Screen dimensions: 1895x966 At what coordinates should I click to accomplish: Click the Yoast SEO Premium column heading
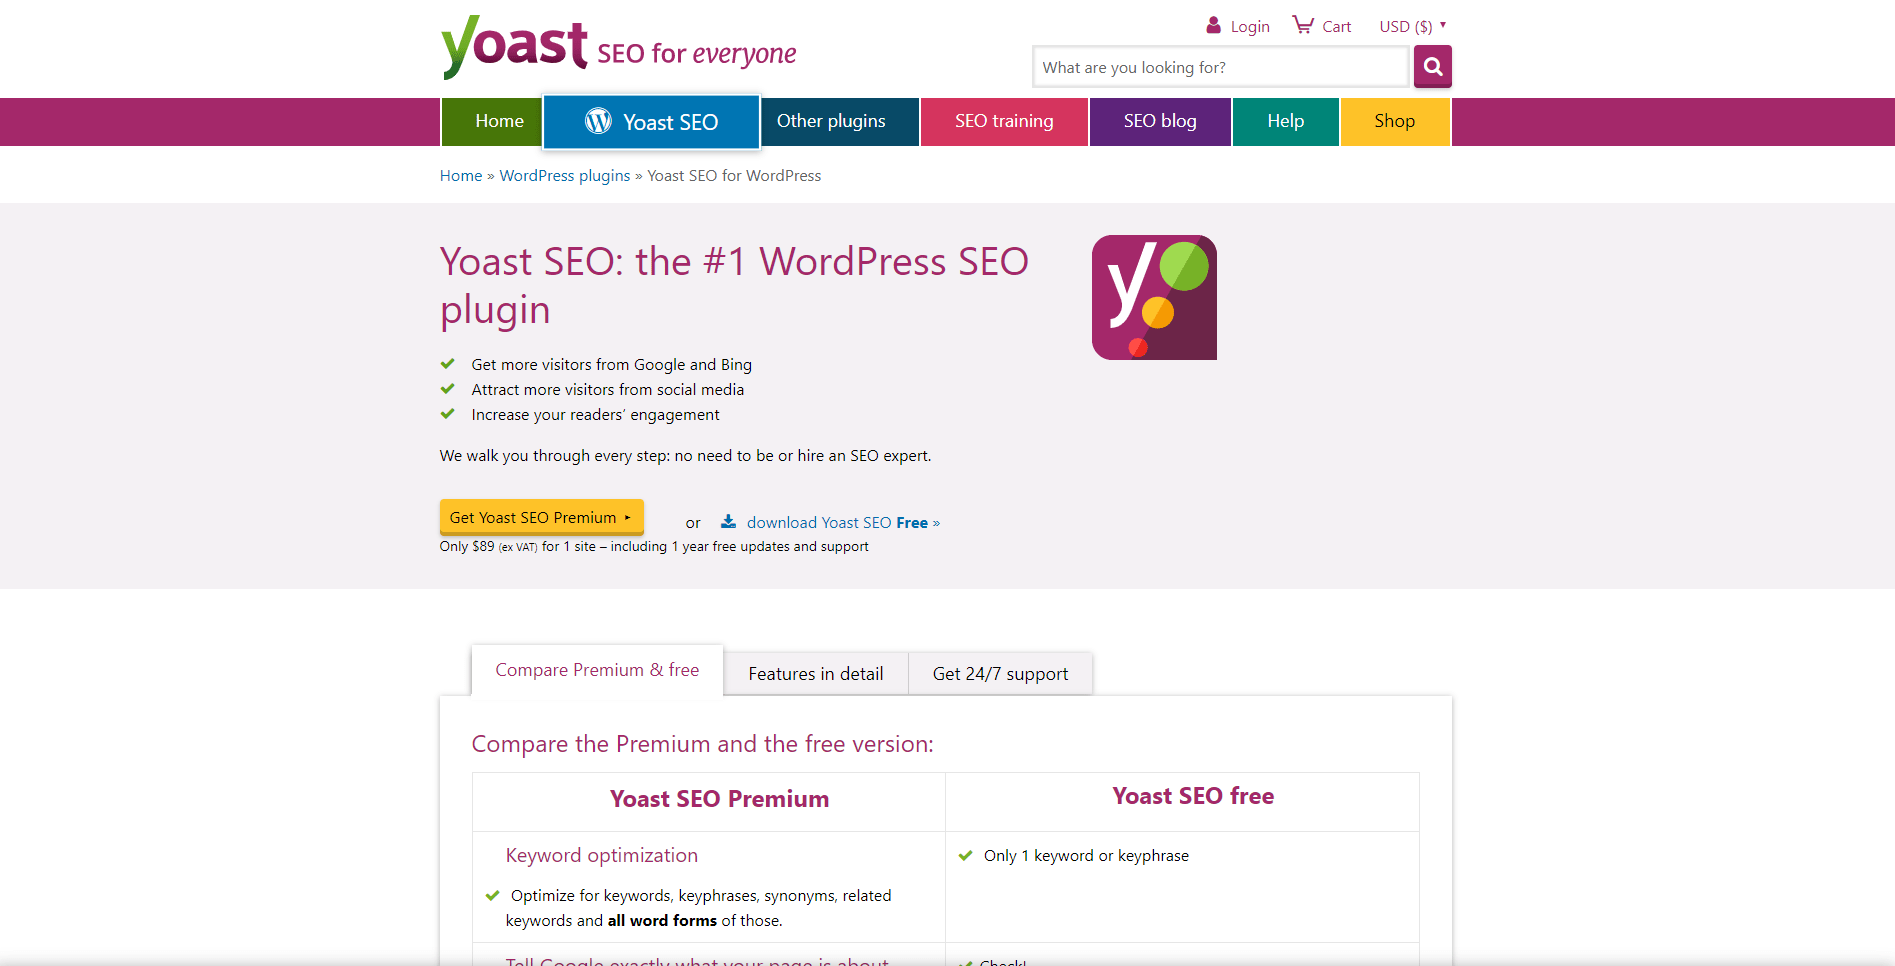[720, 799]
